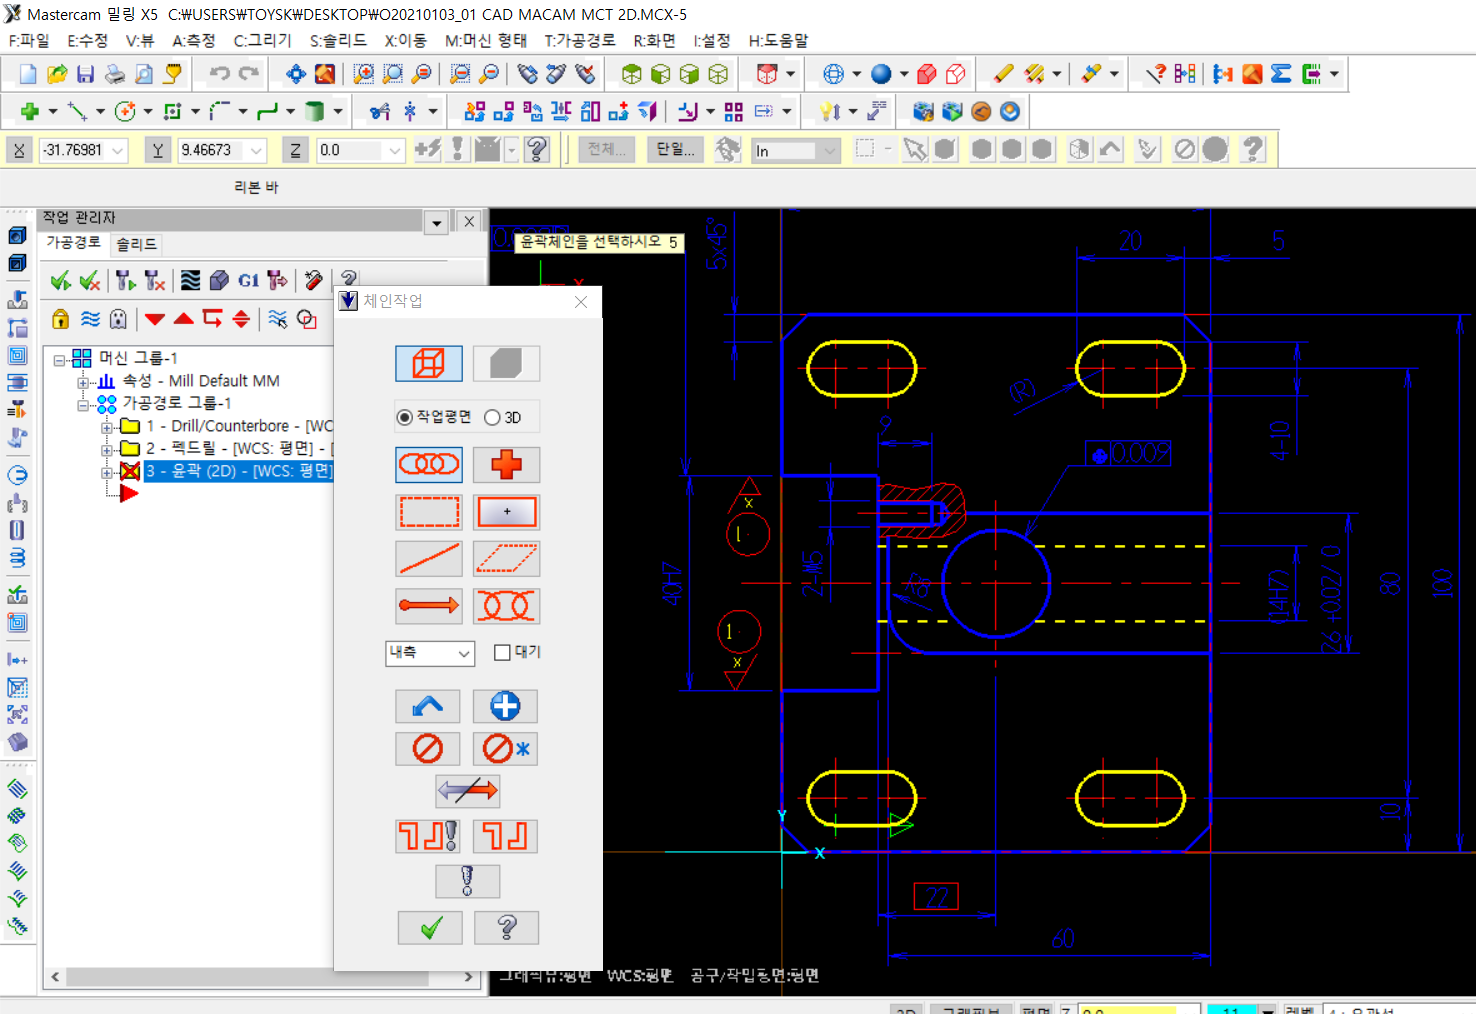The width and height of the screenshot is (1476, 1014).
Task: Open the In selection mode dropdown
Action: coord(829,151)
